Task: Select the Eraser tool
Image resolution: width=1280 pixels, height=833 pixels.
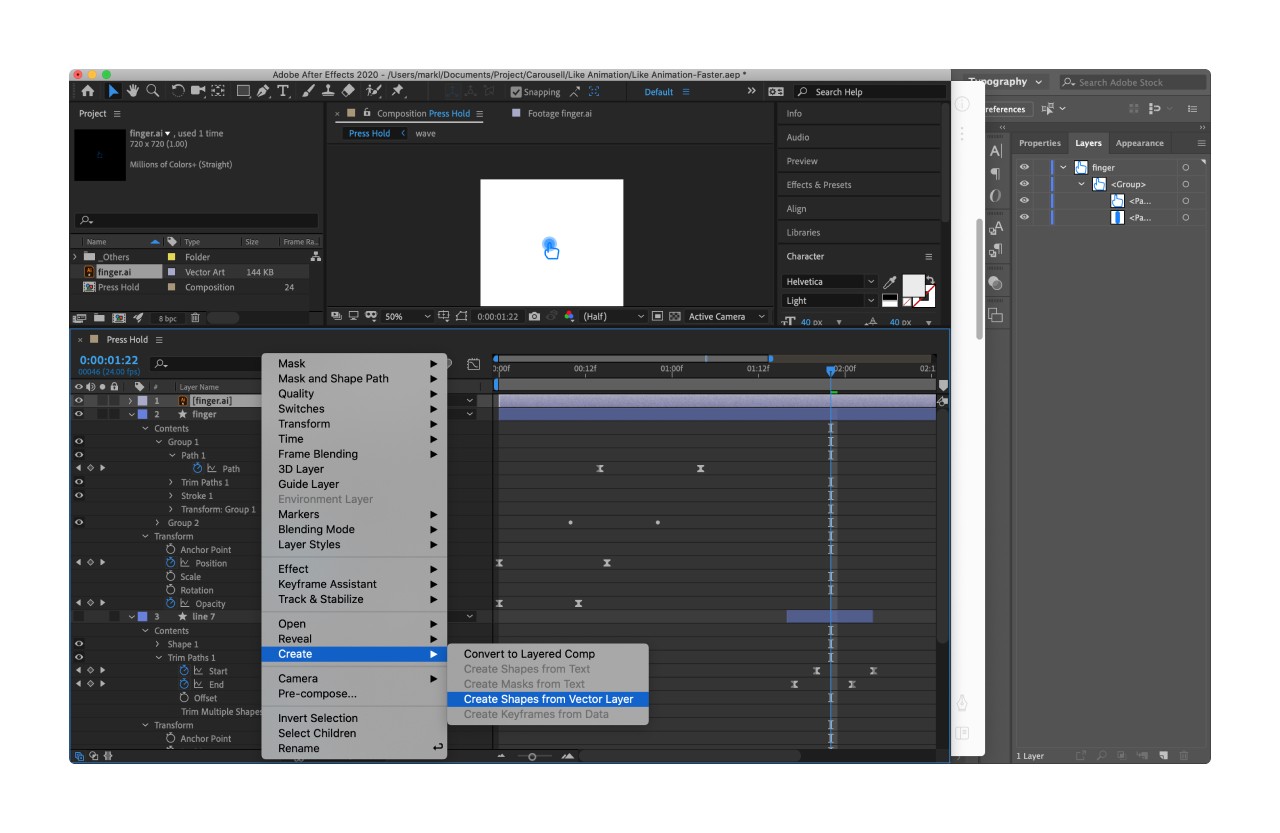Action: pyautogui.click(x=348, y=91)
